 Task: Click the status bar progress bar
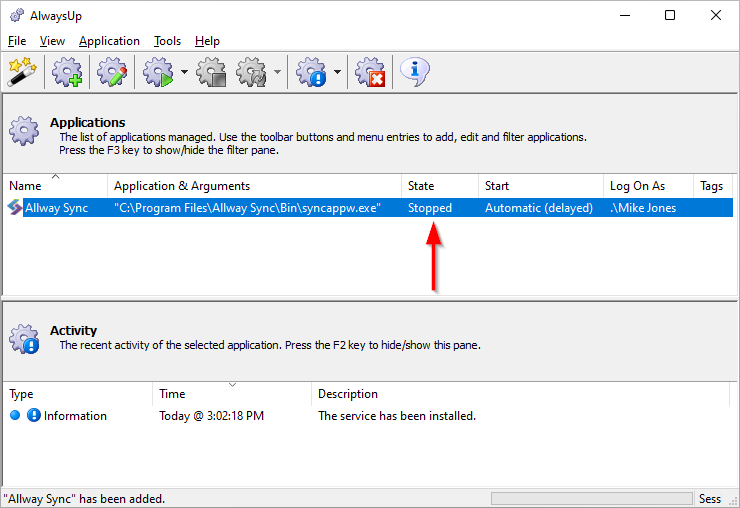(592, 499)
